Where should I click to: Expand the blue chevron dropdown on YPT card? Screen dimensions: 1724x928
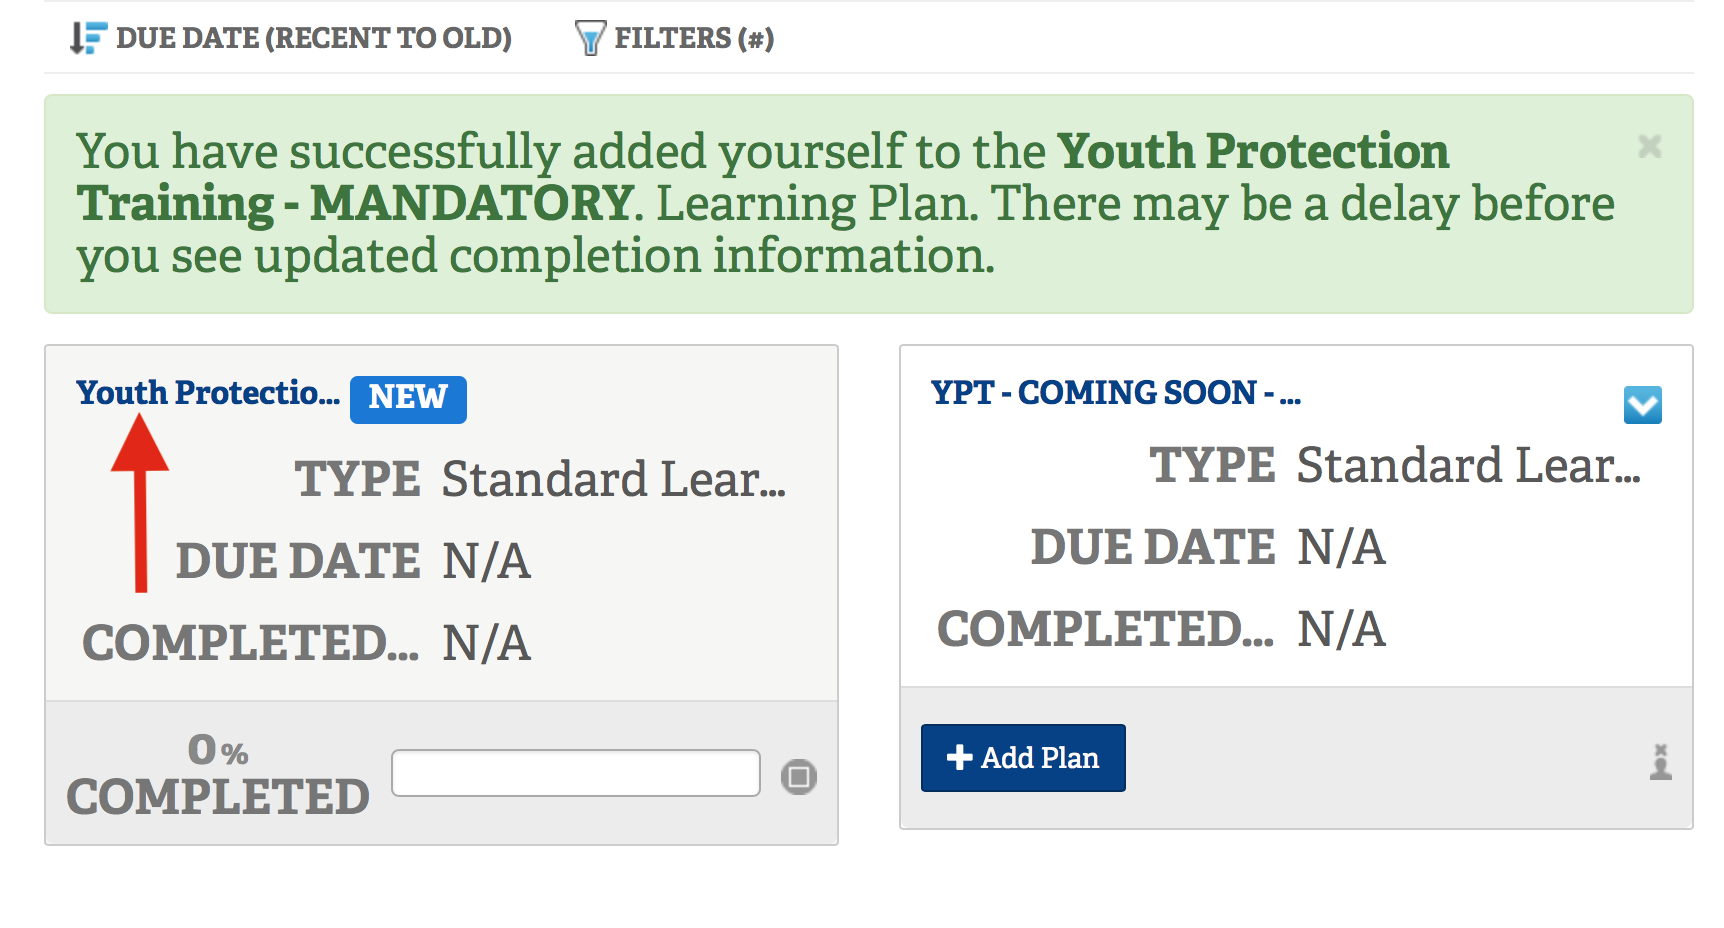tap(1642, 405)
